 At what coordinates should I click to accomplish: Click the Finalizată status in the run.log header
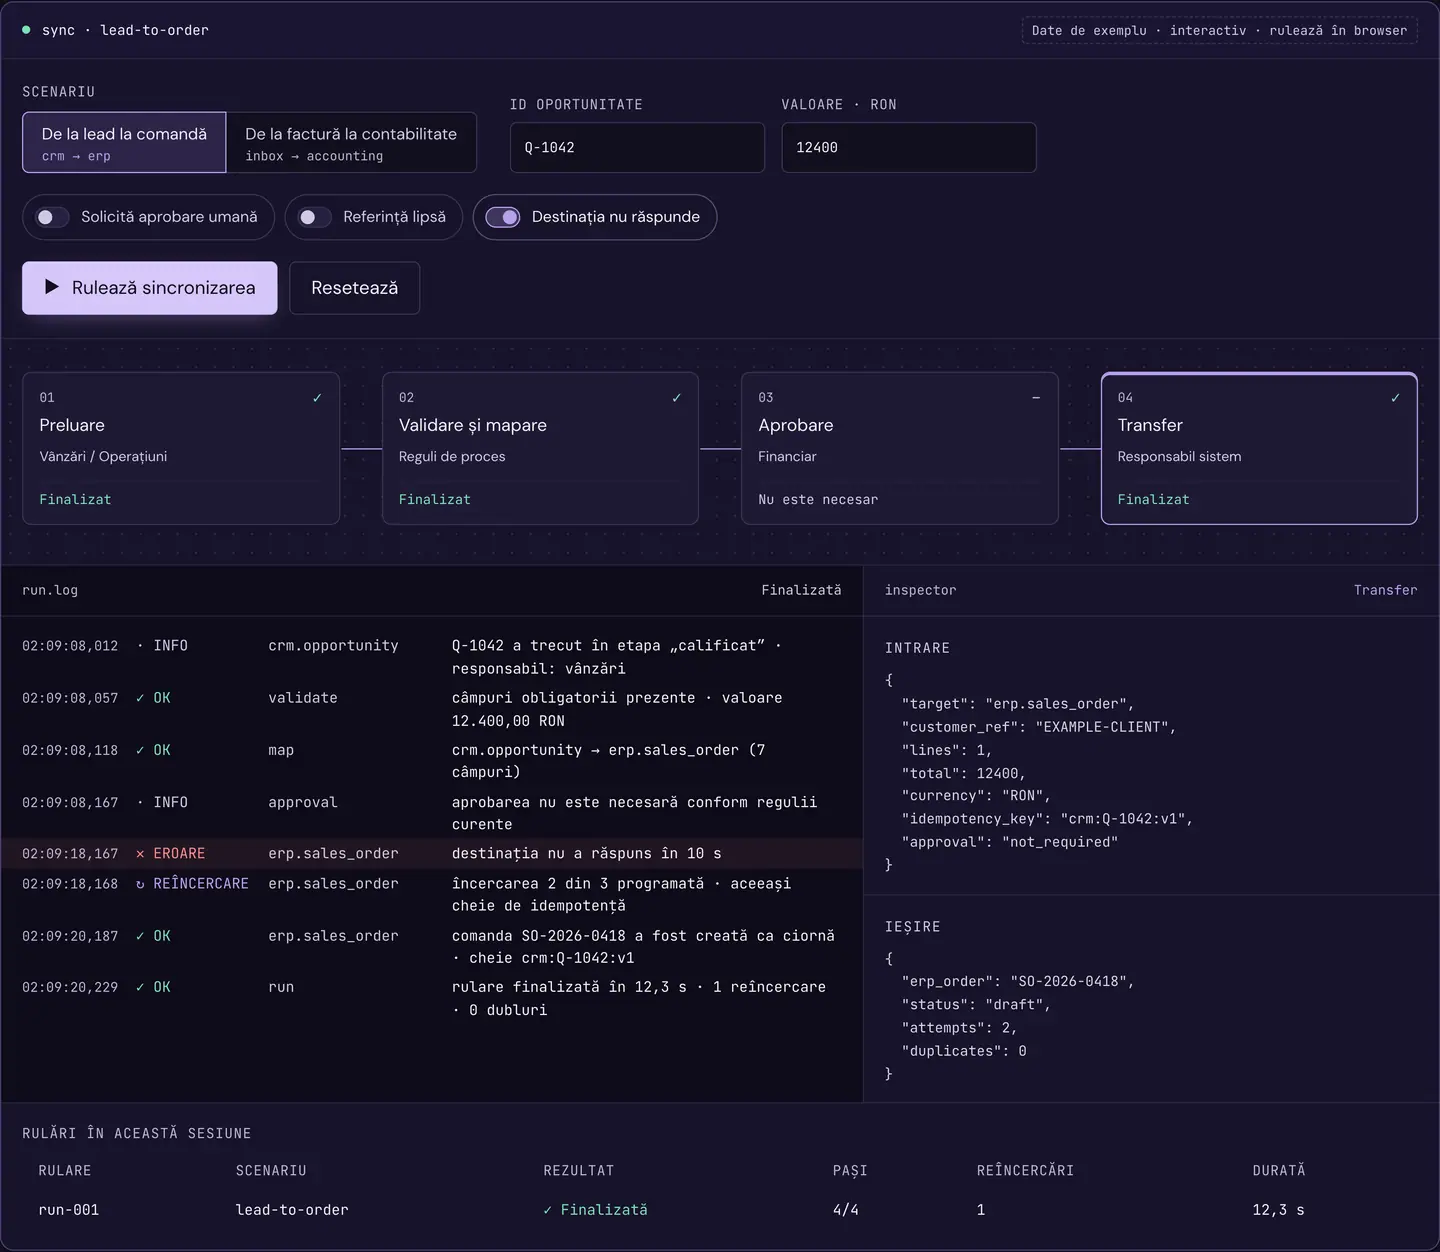(x=801, y=590)
